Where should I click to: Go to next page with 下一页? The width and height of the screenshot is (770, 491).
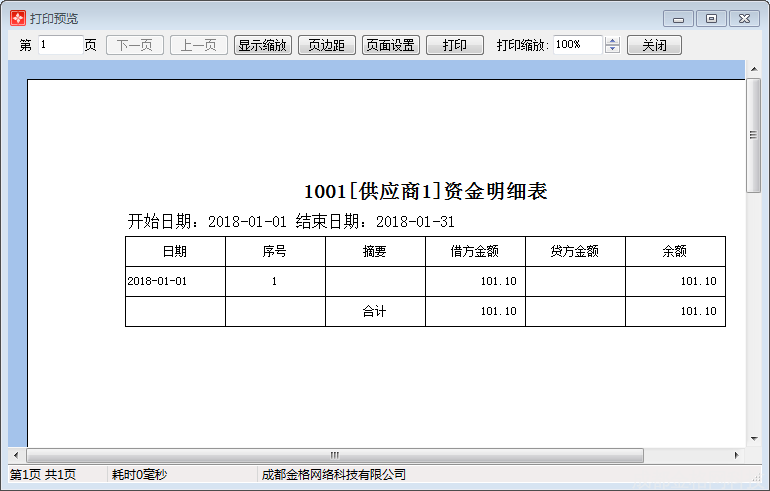[x=135, y=45]
